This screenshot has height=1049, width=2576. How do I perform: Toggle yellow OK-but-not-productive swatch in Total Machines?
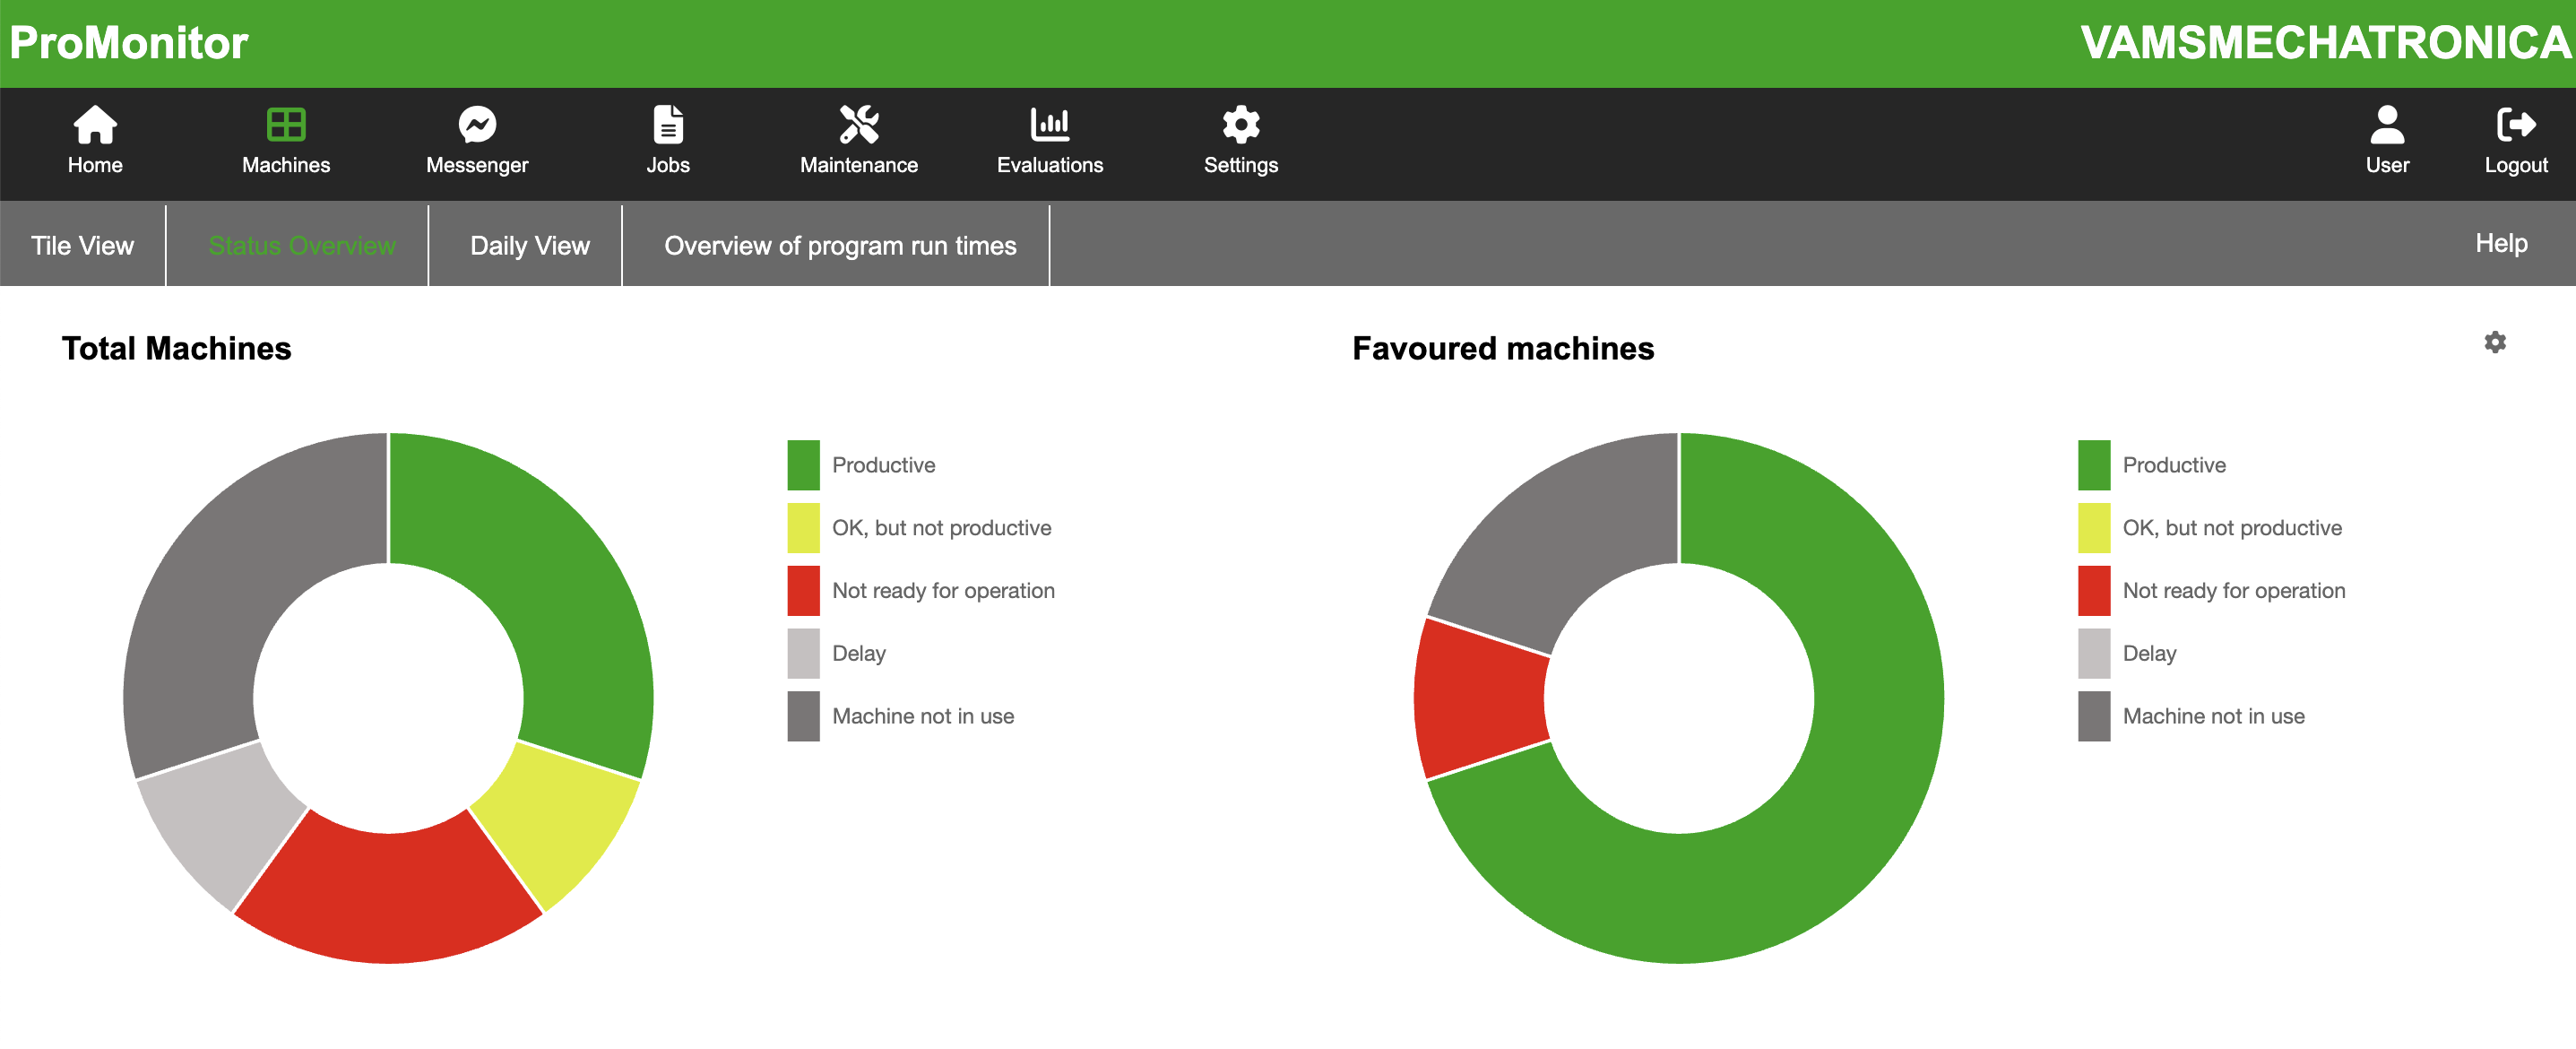click(803, 528)
